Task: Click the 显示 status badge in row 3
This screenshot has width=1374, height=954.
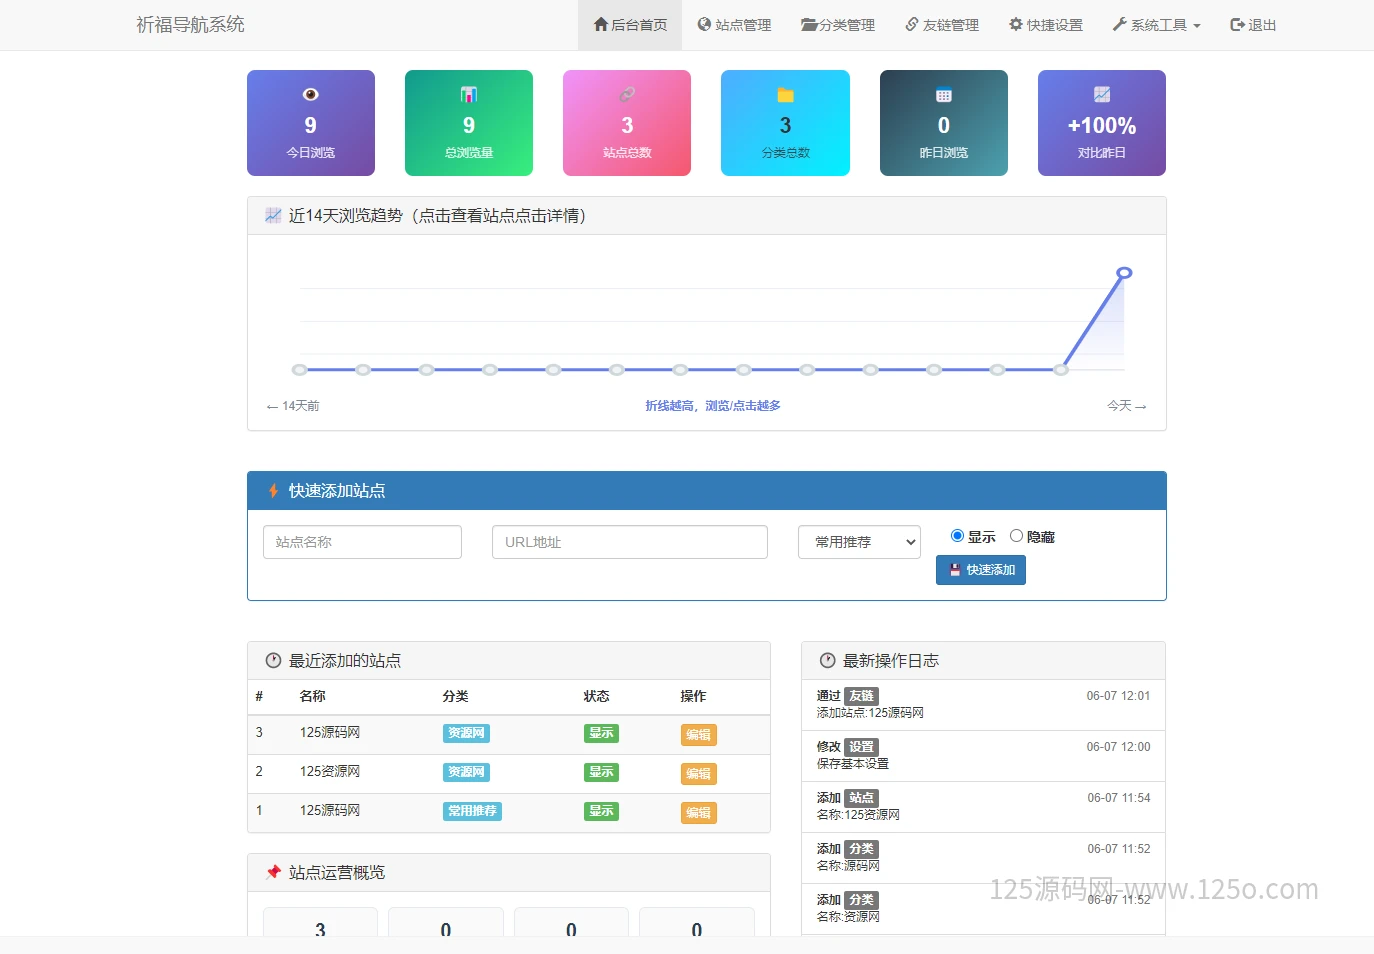Action: click(x=601, y=733)
